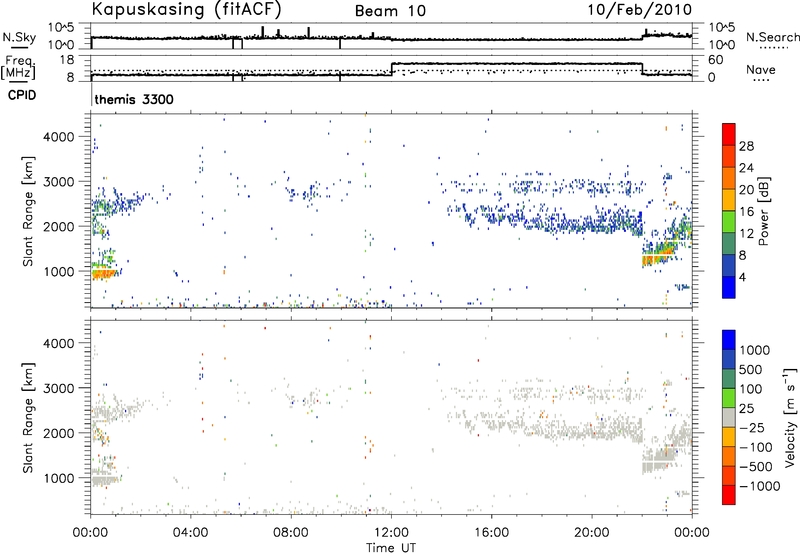Select the '16' label on Power colorbar

click(x=746, y=212)
